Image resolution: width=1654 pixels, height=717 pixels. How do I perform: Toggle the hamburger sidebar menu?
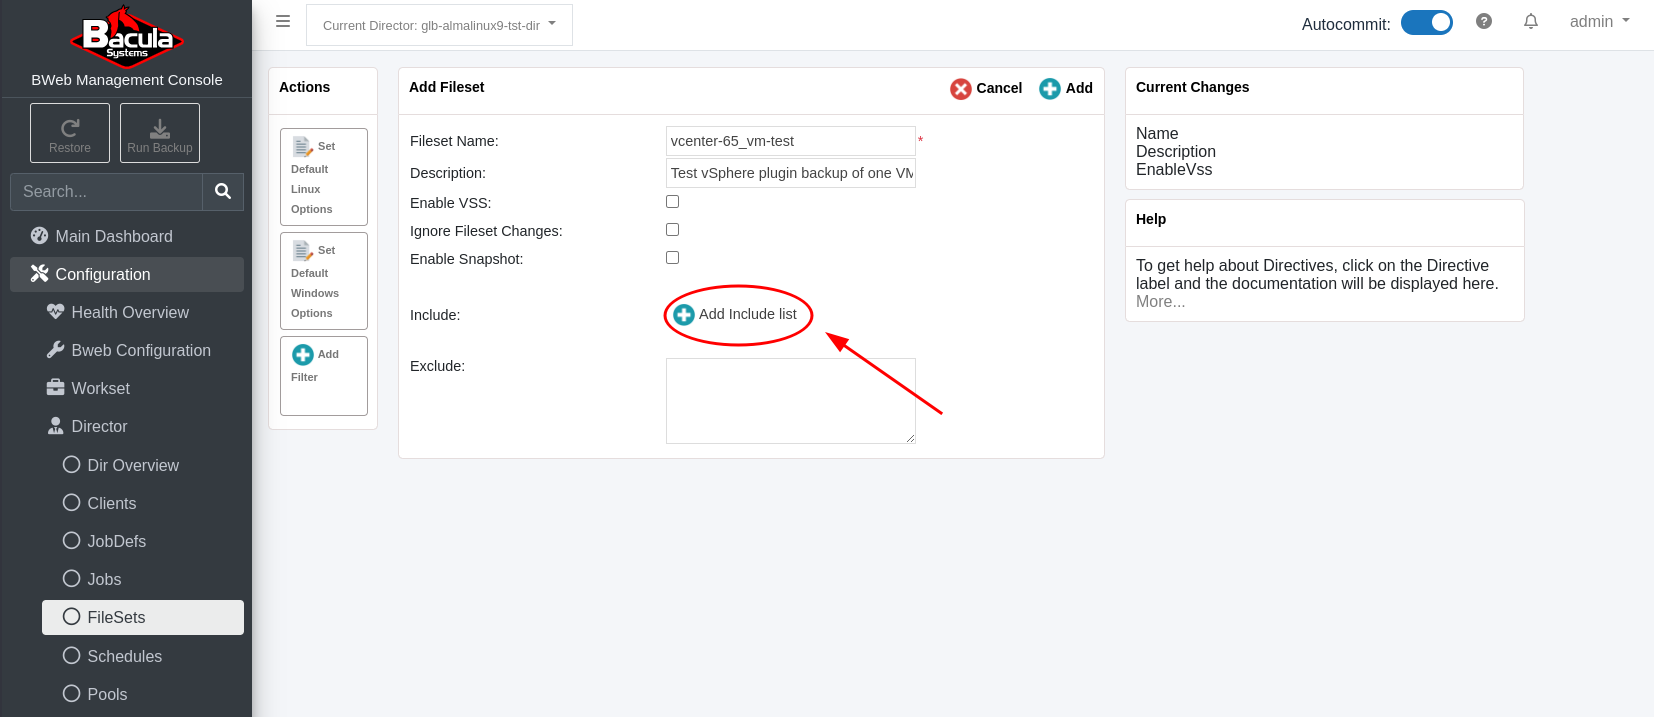tap(283, 22)
